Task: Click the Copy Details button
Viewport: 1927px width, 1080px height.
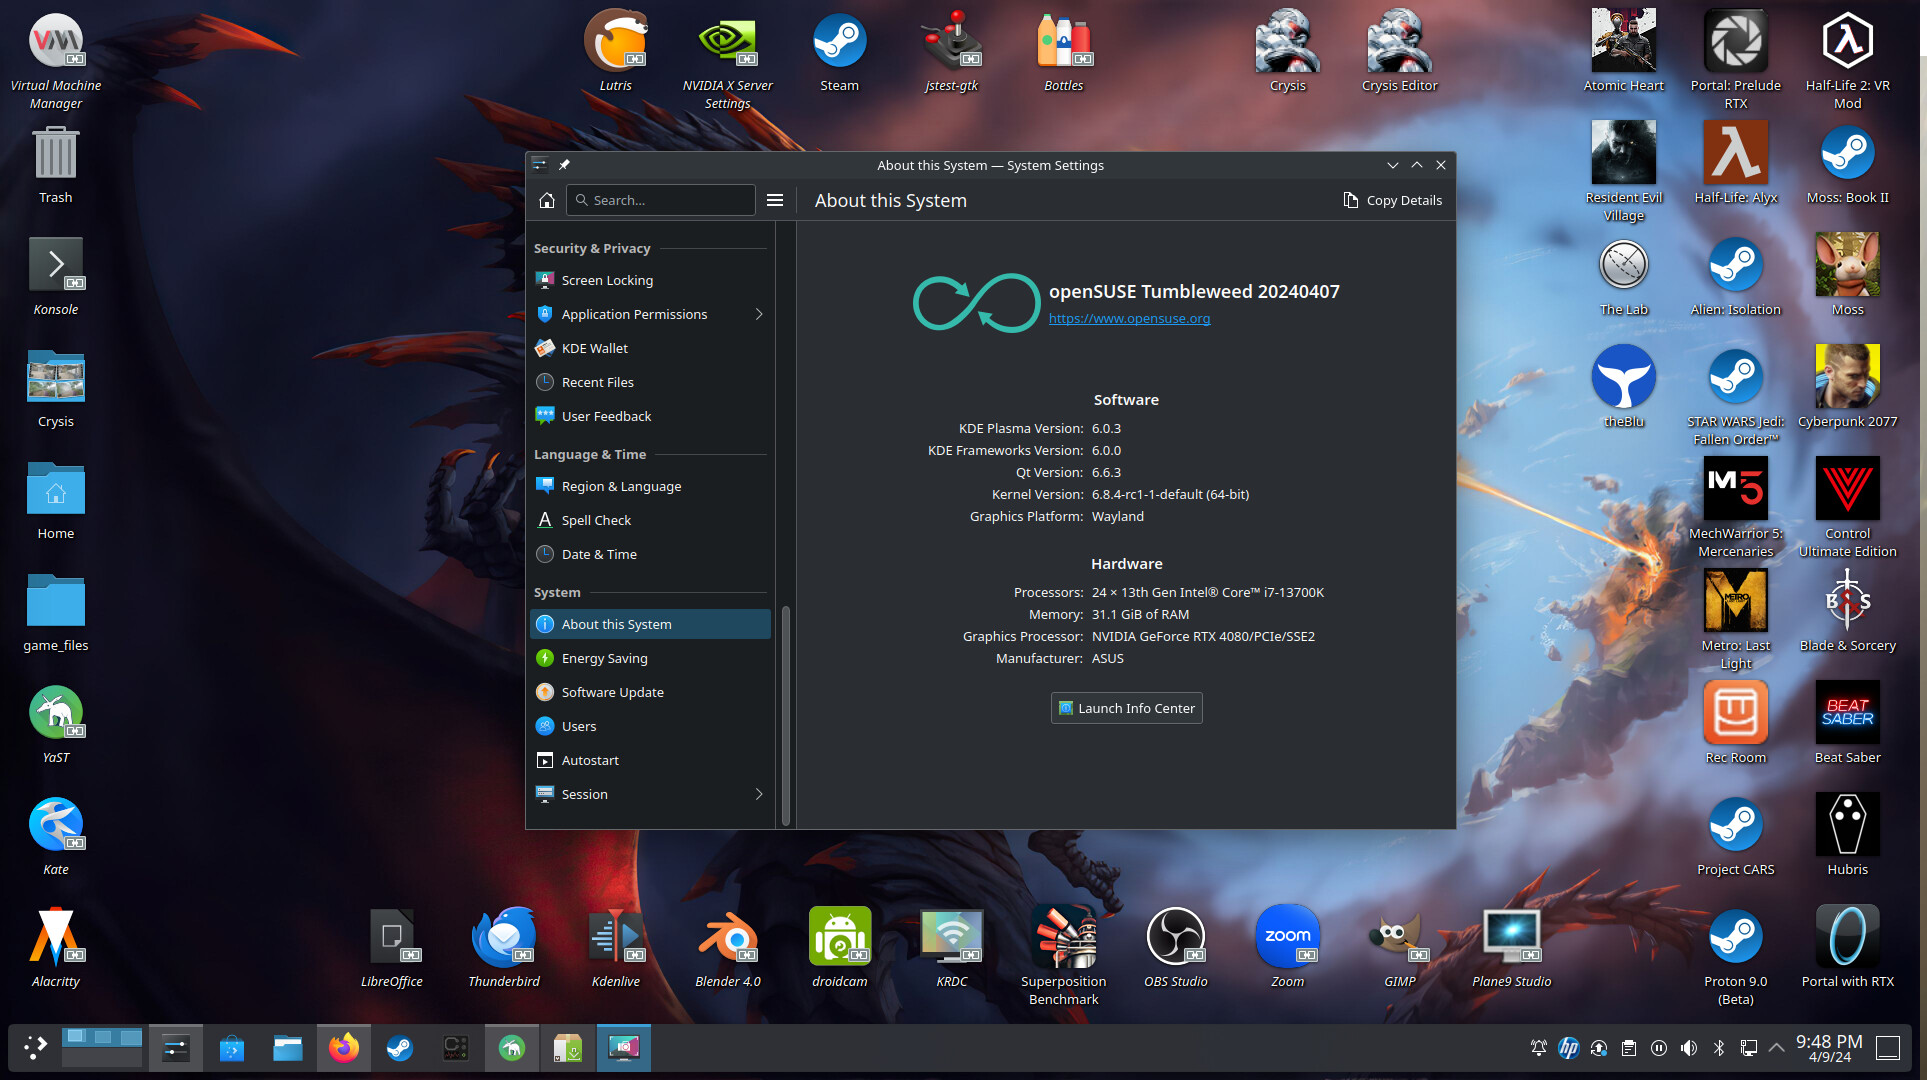Action: [x=1392, y=200]
